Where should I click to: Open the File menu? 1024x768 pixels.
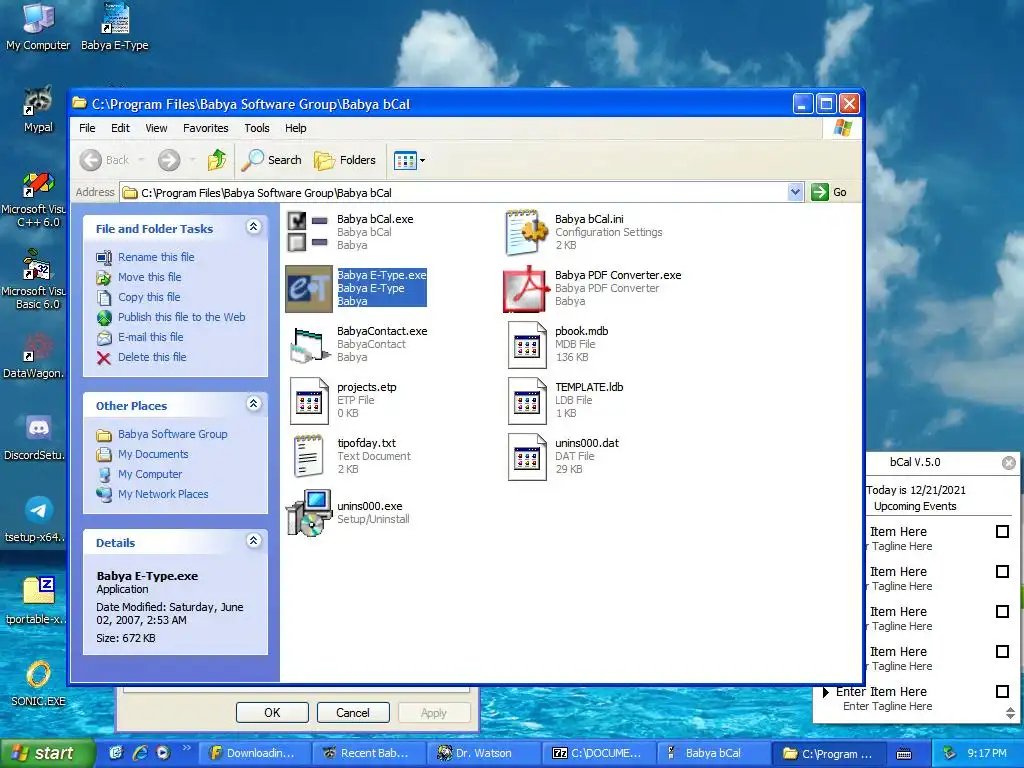tap(87, 128)
